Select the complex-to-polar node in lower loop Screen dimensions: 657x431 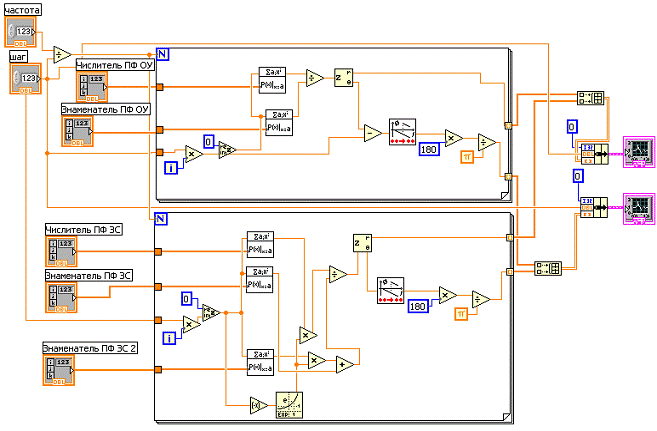[x=360, y=243]
